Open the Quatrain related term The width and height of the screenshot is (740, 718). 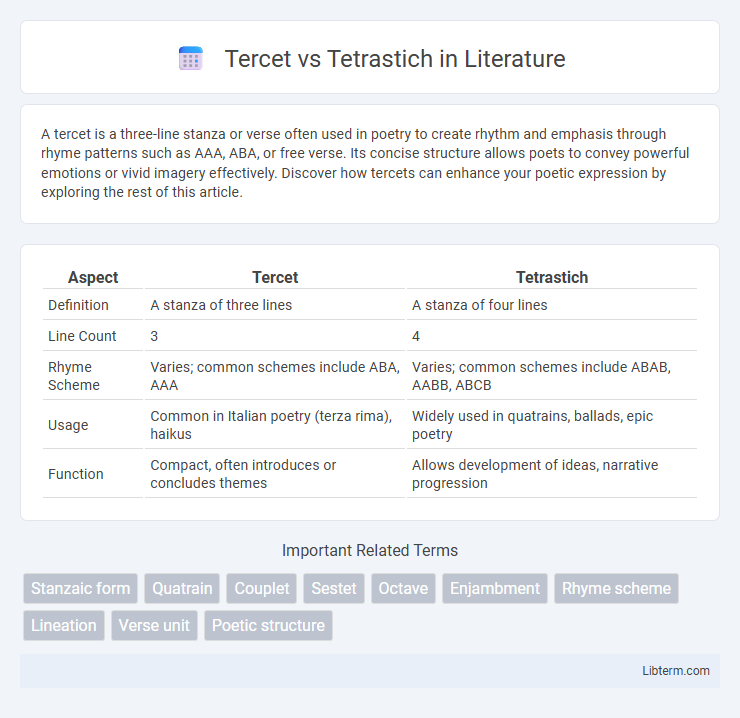182,588
